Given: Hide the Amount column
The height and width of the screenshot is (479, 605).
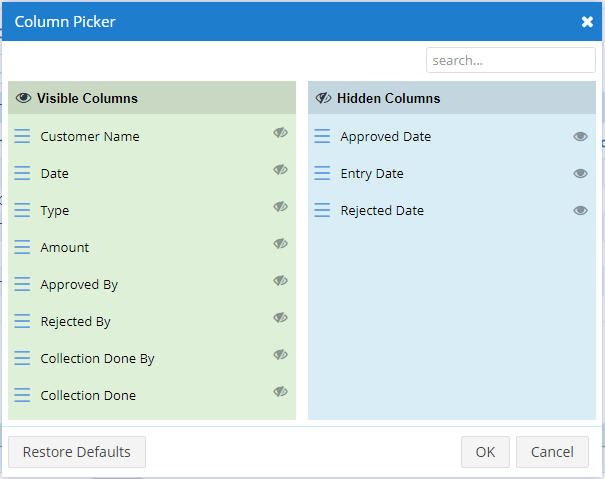Looking at the screenshot, I should [281, 244].
